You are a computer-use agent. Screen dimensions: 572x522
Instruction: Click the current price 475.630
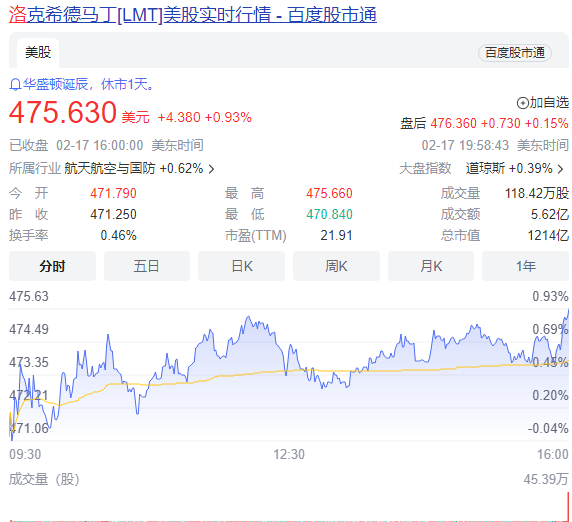(x=63, y=112)
